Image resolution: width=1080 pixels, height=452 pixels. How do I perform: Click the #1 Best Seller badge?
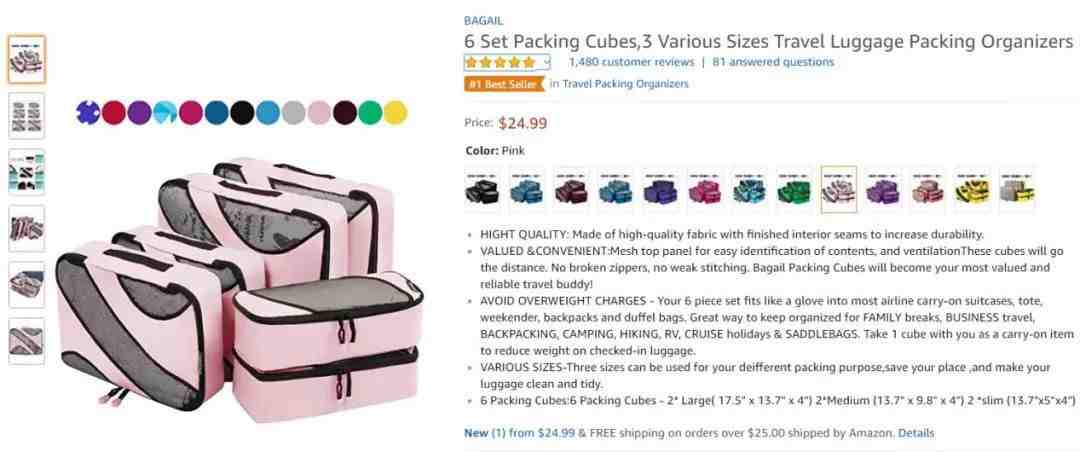tap(504, 84)
